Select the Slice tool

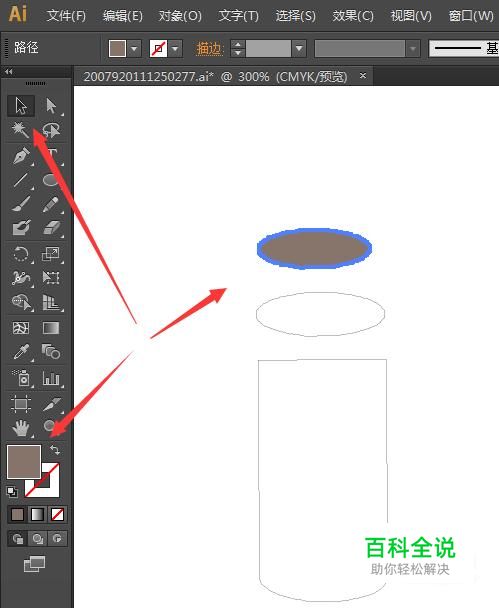tap(51, 404)
